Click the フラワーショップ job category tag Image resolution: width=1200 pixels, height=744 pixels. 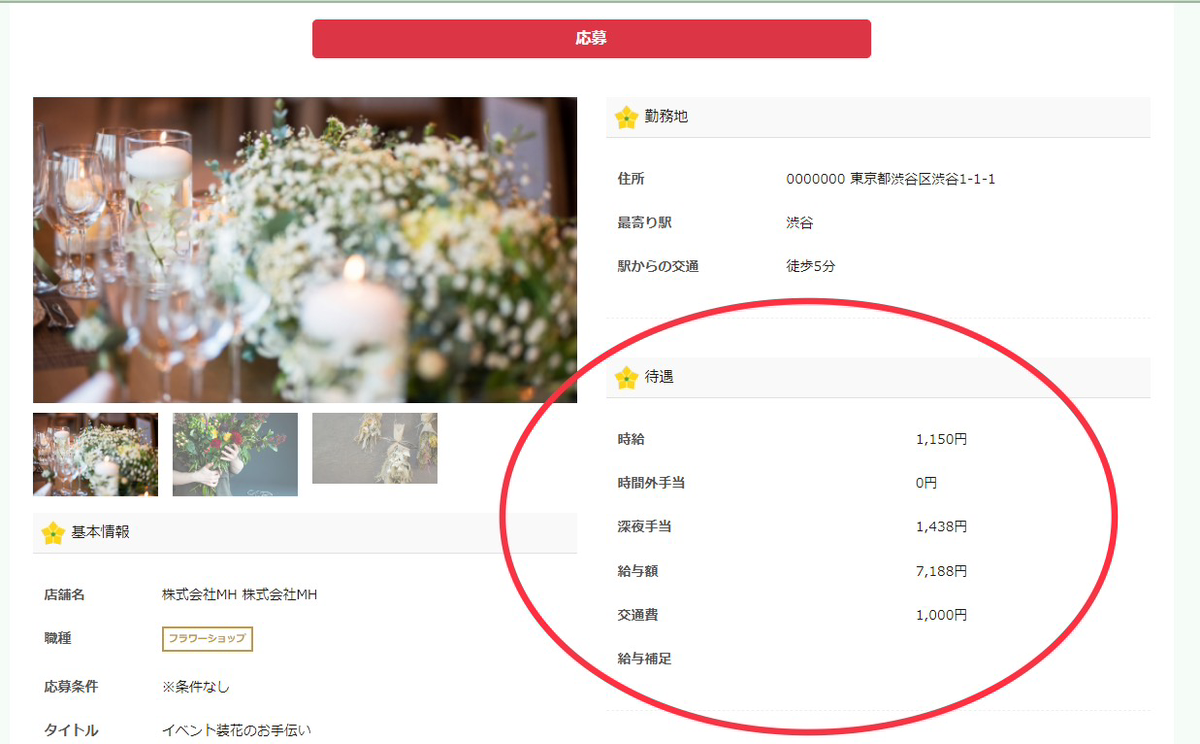click(x=207, y=639)
